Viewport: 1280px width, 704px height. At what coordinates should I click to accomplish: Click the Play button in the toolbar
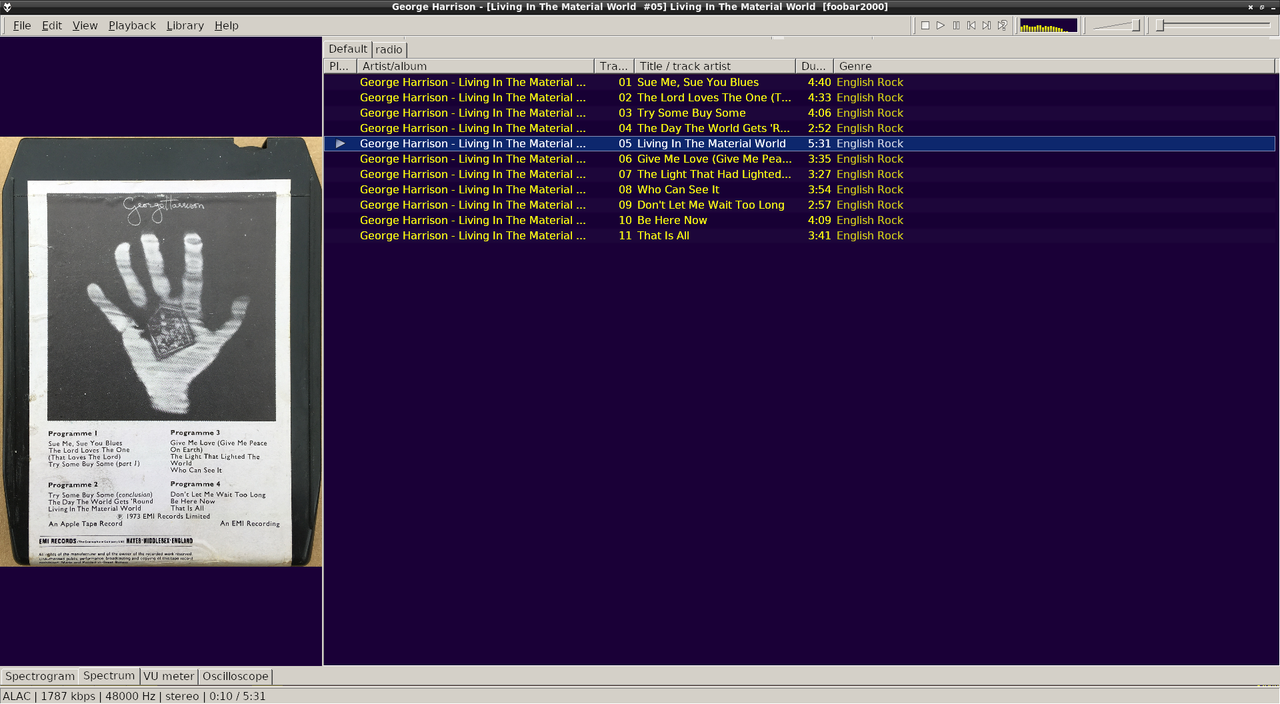[940, 25]
